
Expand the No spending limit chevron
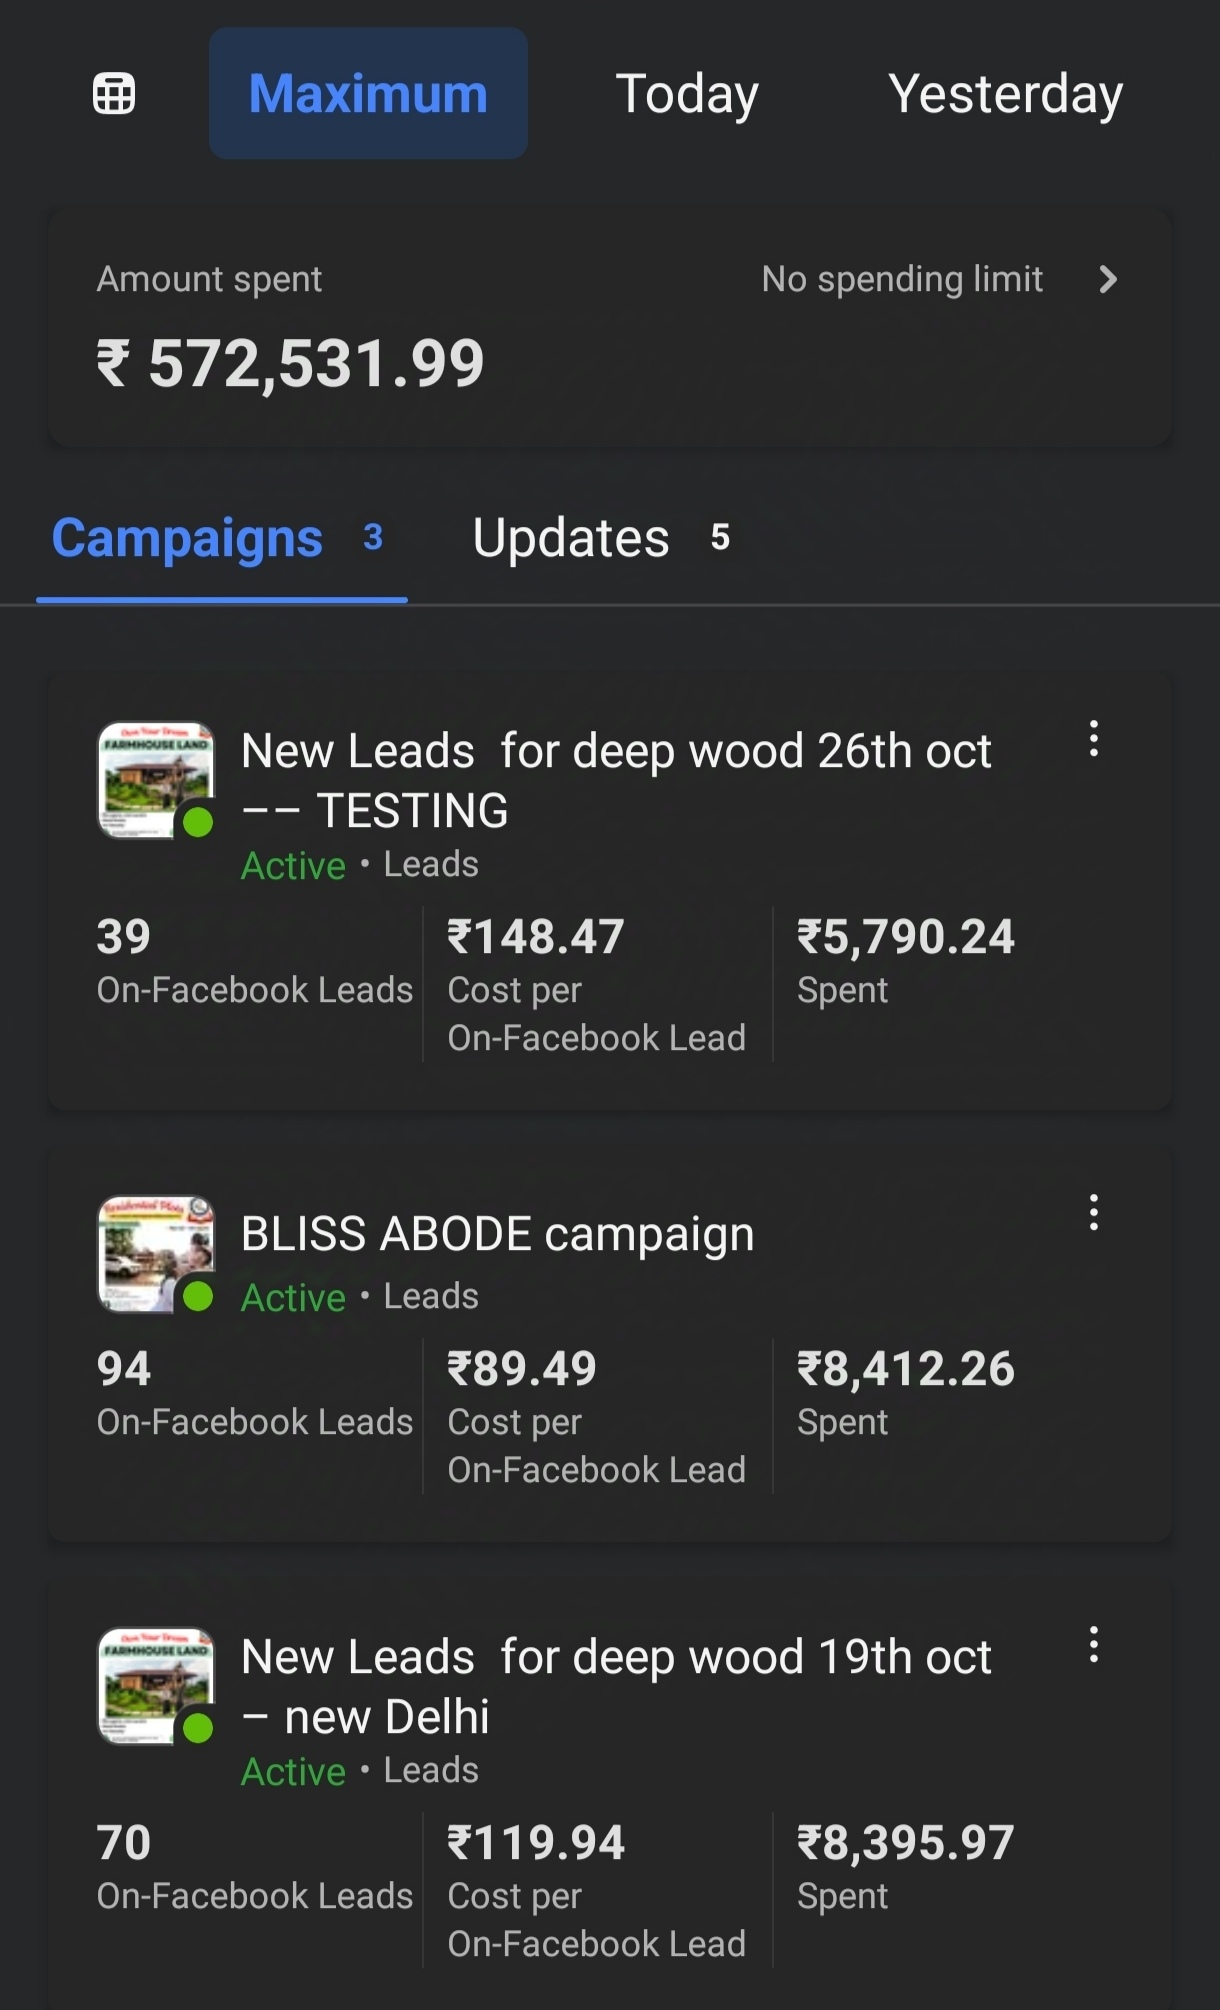pyautogui.click(x=1107, y=279)
